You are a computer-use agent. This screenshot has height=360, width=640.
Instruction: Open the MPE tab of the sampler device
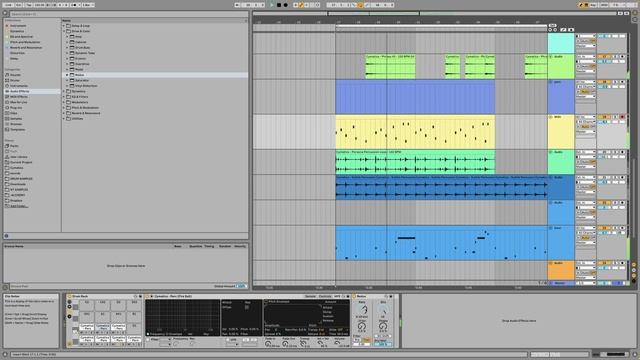337,296
